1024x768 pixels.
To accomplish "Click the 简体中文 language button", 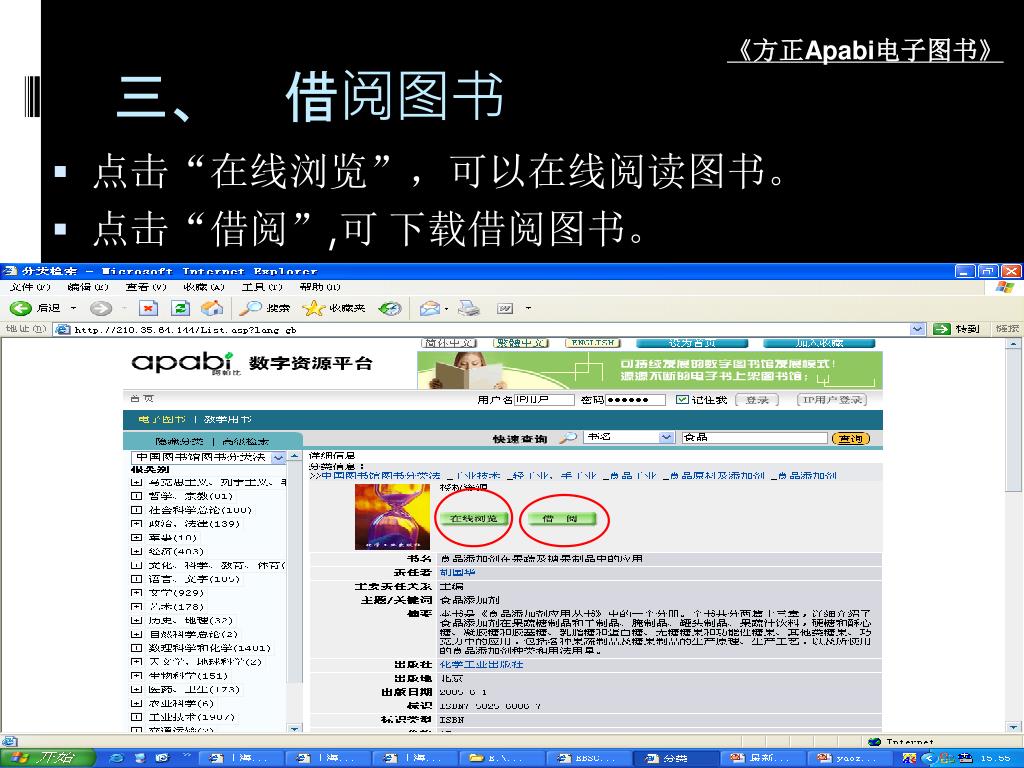I will coord(451,343).
